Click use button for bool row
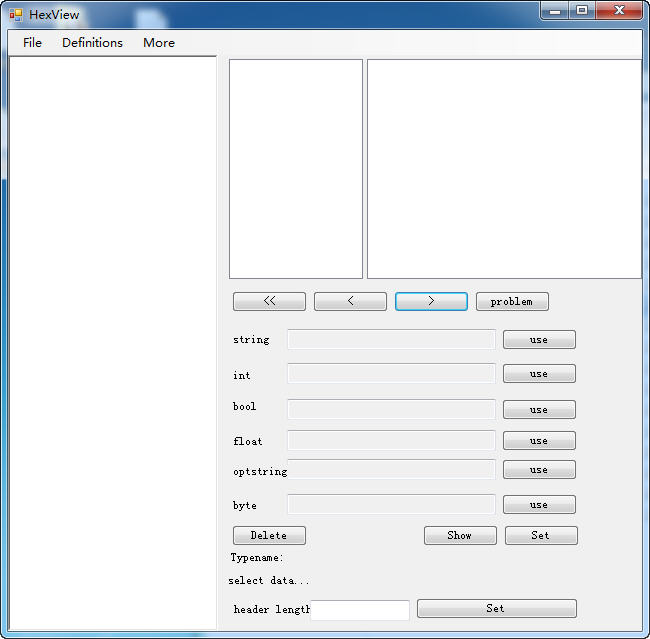 (x=539, y=410)
